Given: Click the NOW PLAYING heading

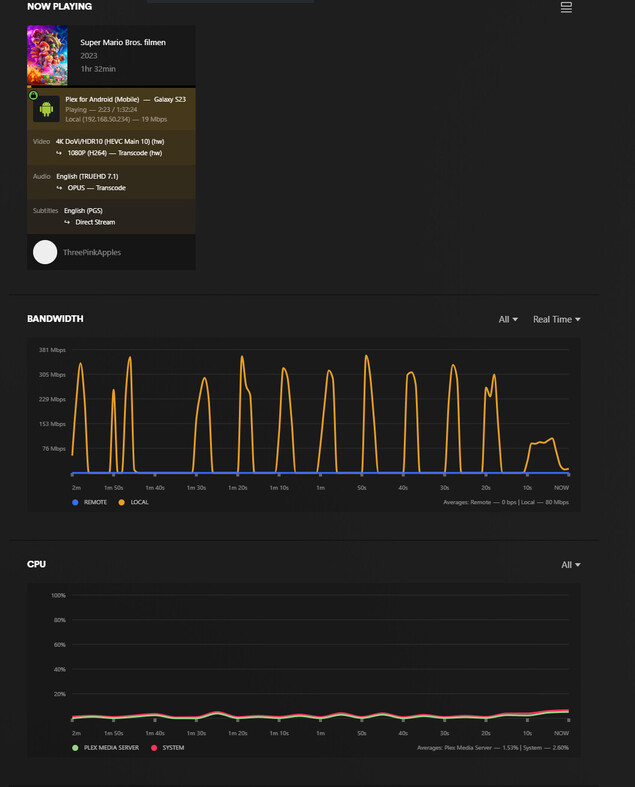Looking at the screenshot, I should pos(59,7).
